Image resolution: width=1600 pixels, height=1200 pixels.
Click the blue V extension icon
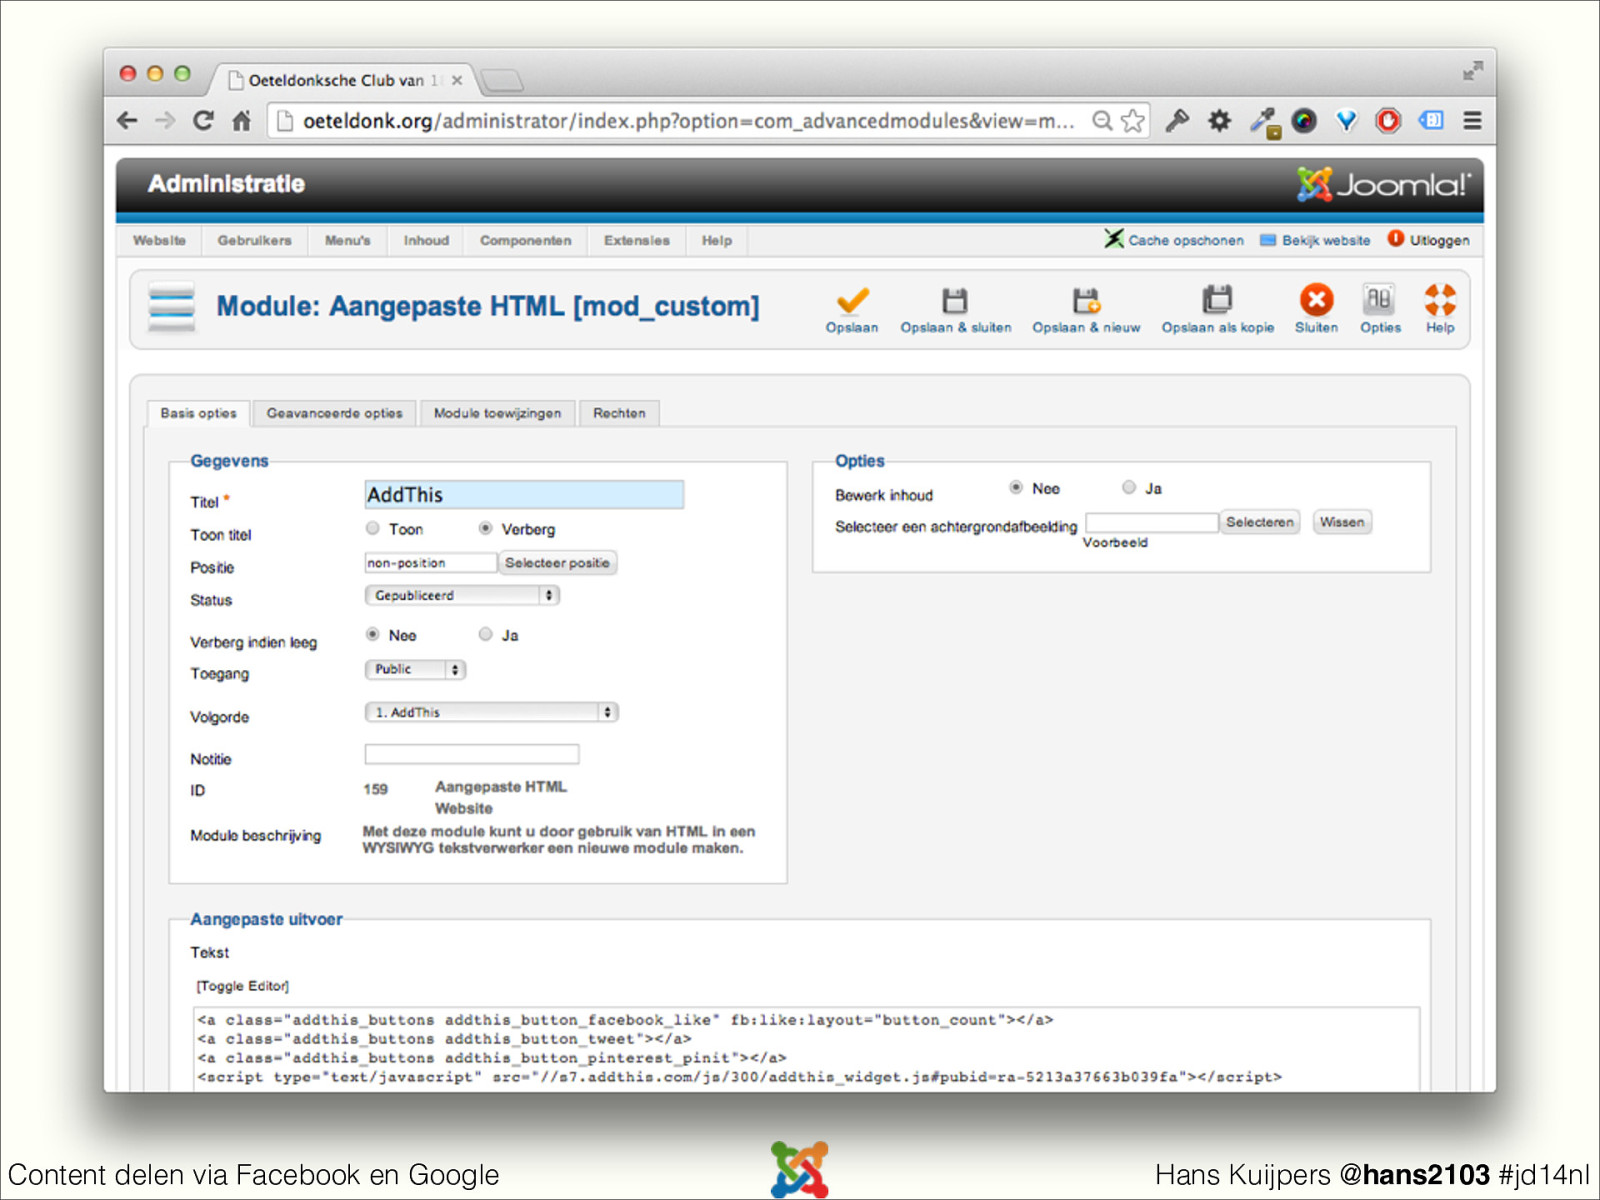(1346, 121)
